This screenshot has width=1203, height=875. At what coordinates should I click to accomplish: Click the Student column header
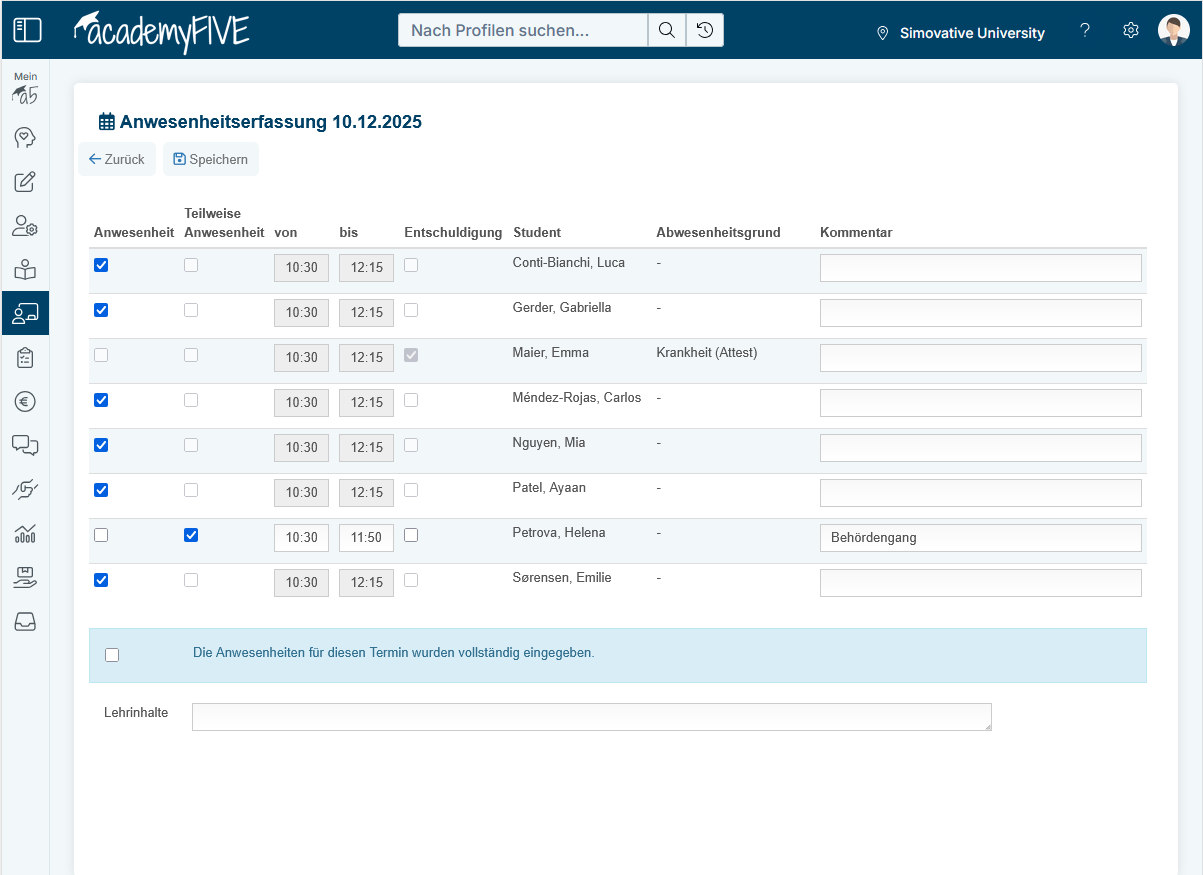click(537, 233)
